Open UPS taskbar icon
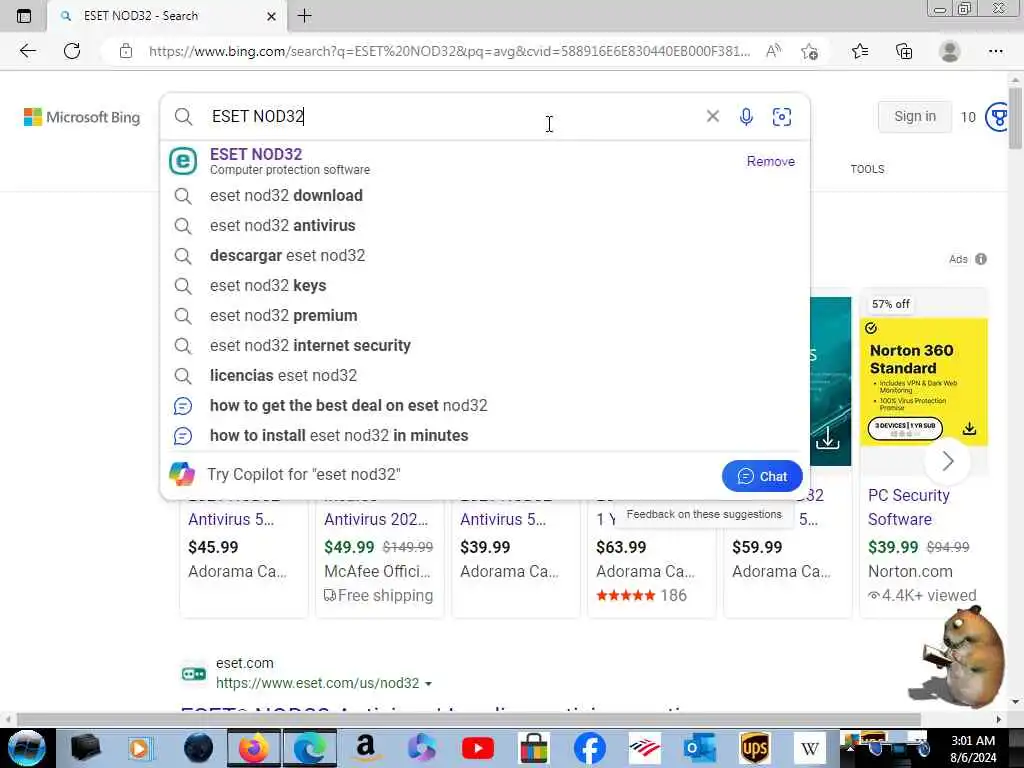 (x=755, y=748)
